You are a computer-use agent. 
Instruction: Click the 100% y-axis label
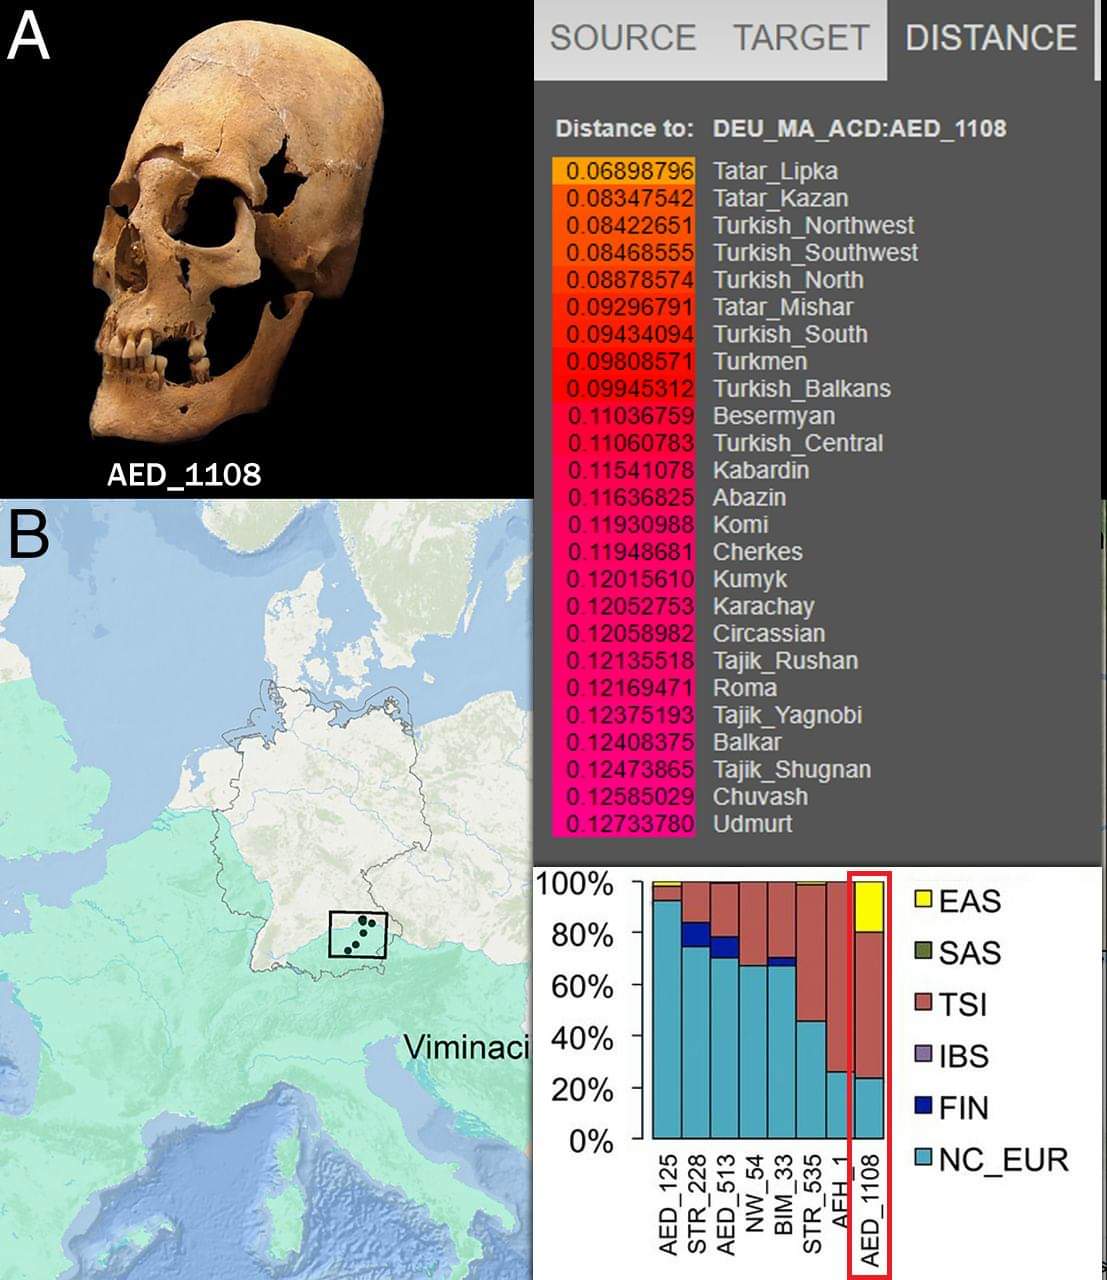[575, 884]
